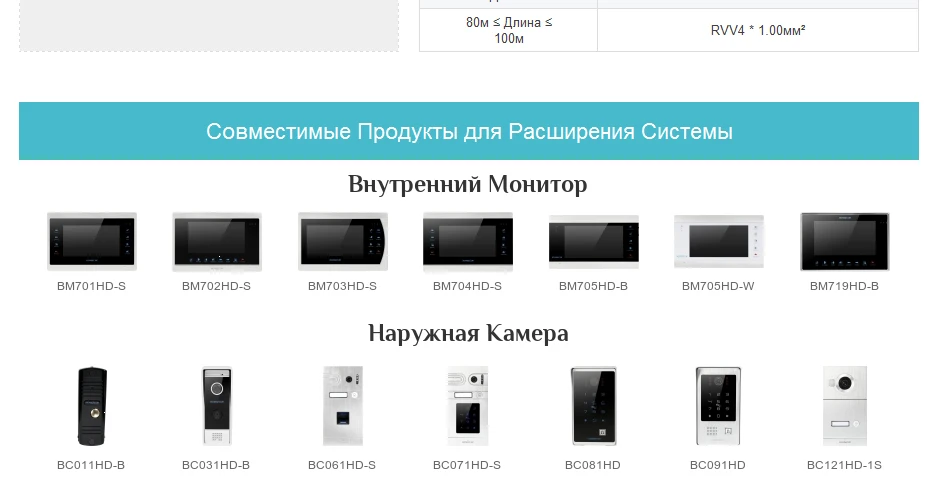Click the BC061HD-S label
This screenshot has width=951, height=498.
(342, 465)
